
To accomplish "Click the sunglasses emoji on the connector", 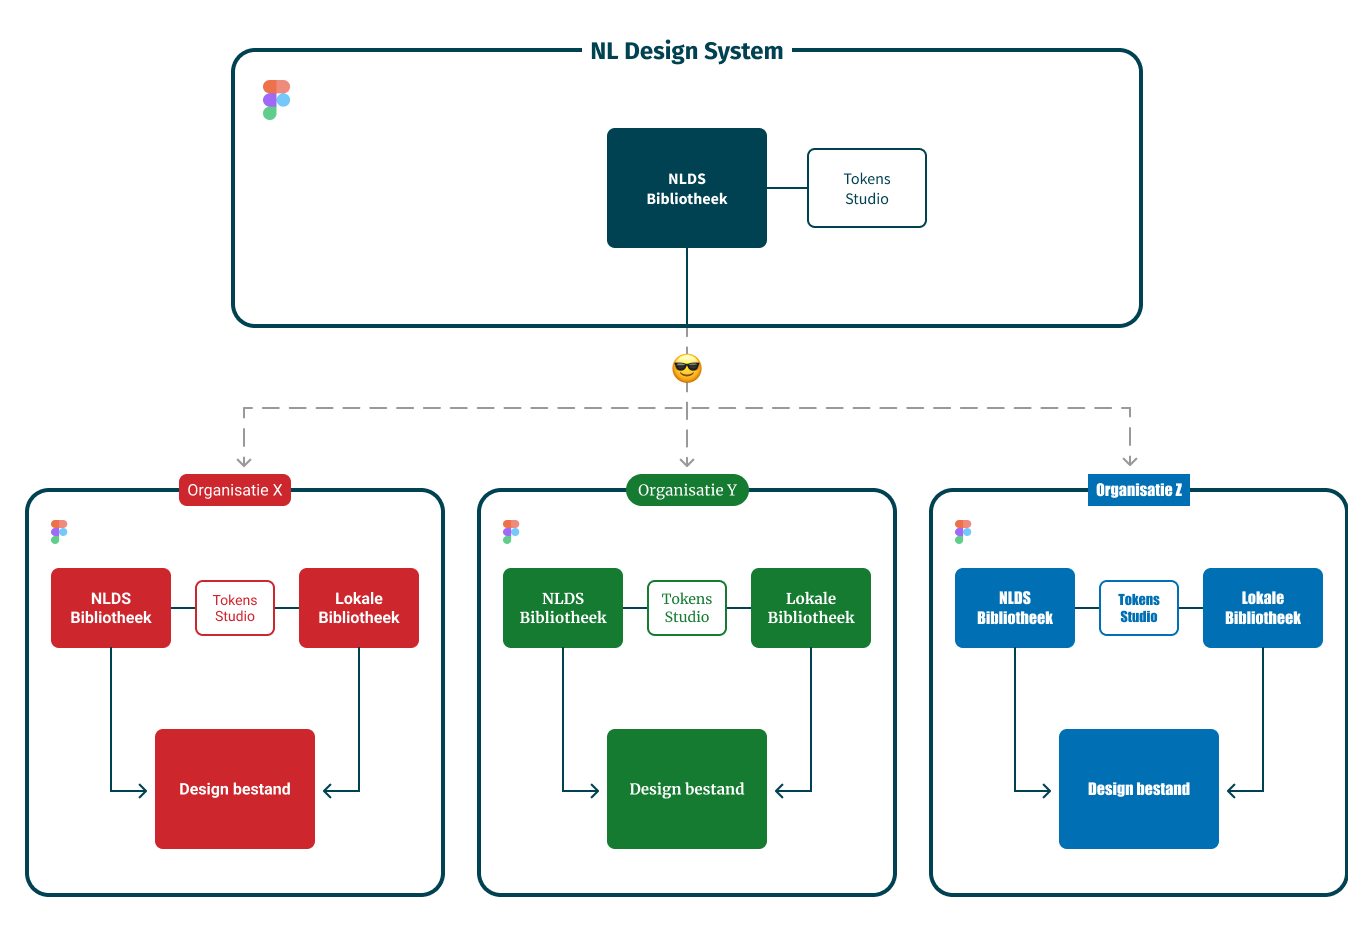I will click(687, 368).
